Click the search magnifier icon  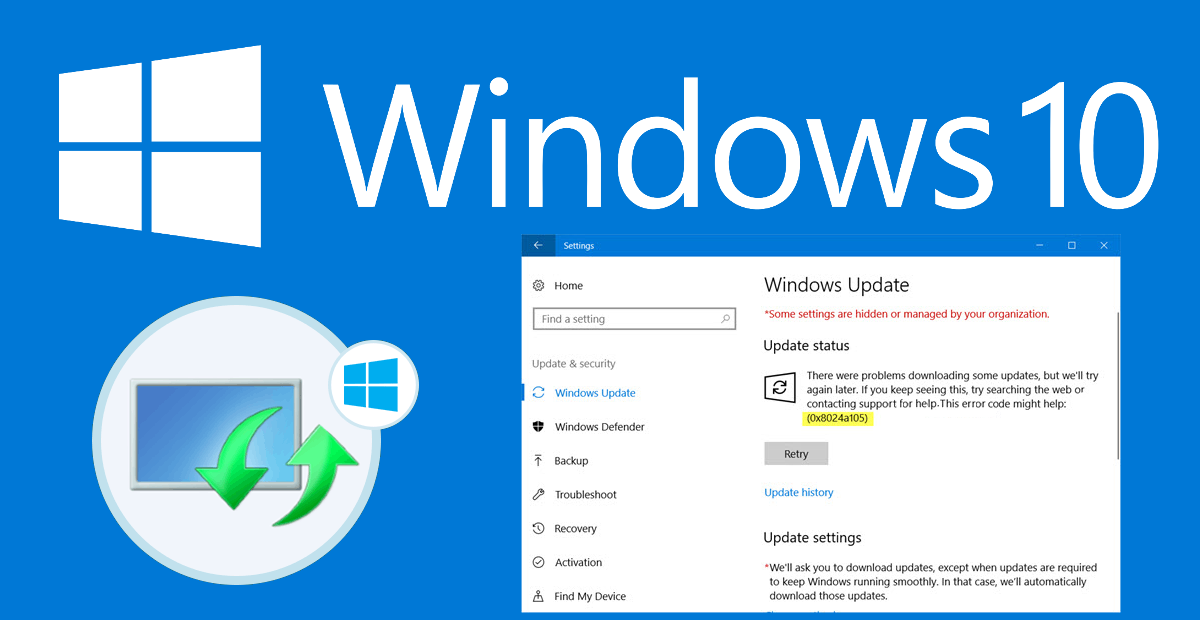[726, 319]
